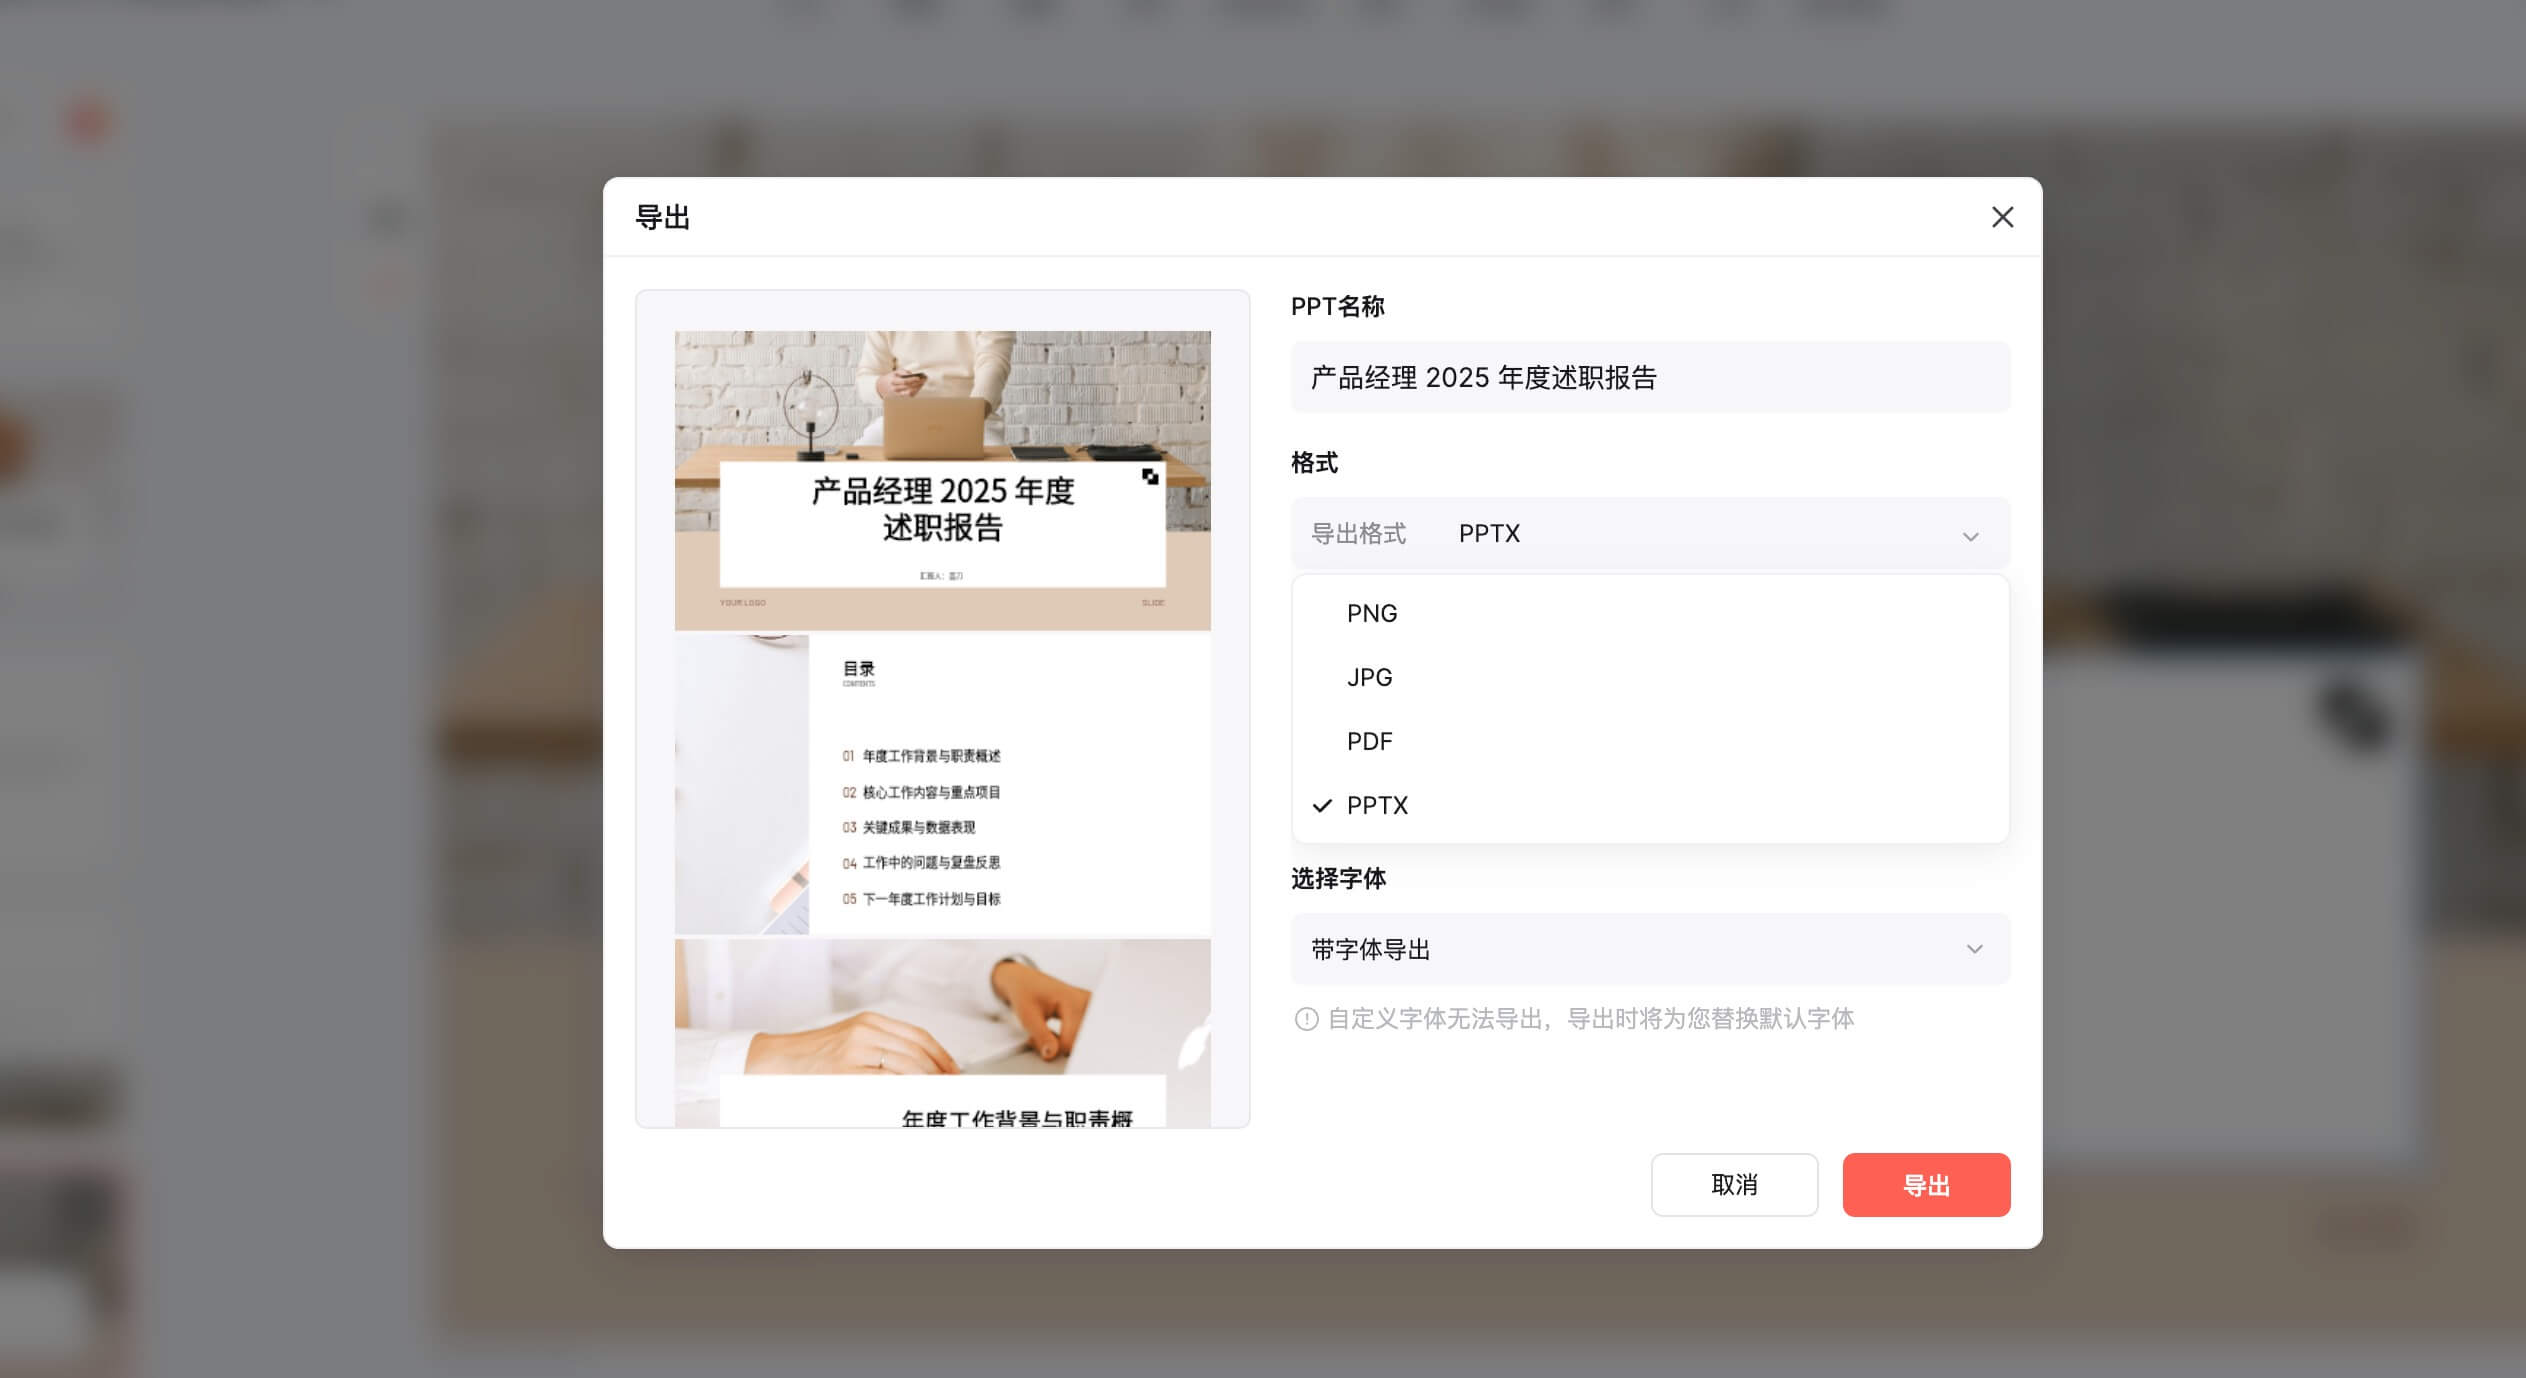2526x1378 pixels.
Task: Select the checked PPTX option in list
Action: (x=1377, y=805)
